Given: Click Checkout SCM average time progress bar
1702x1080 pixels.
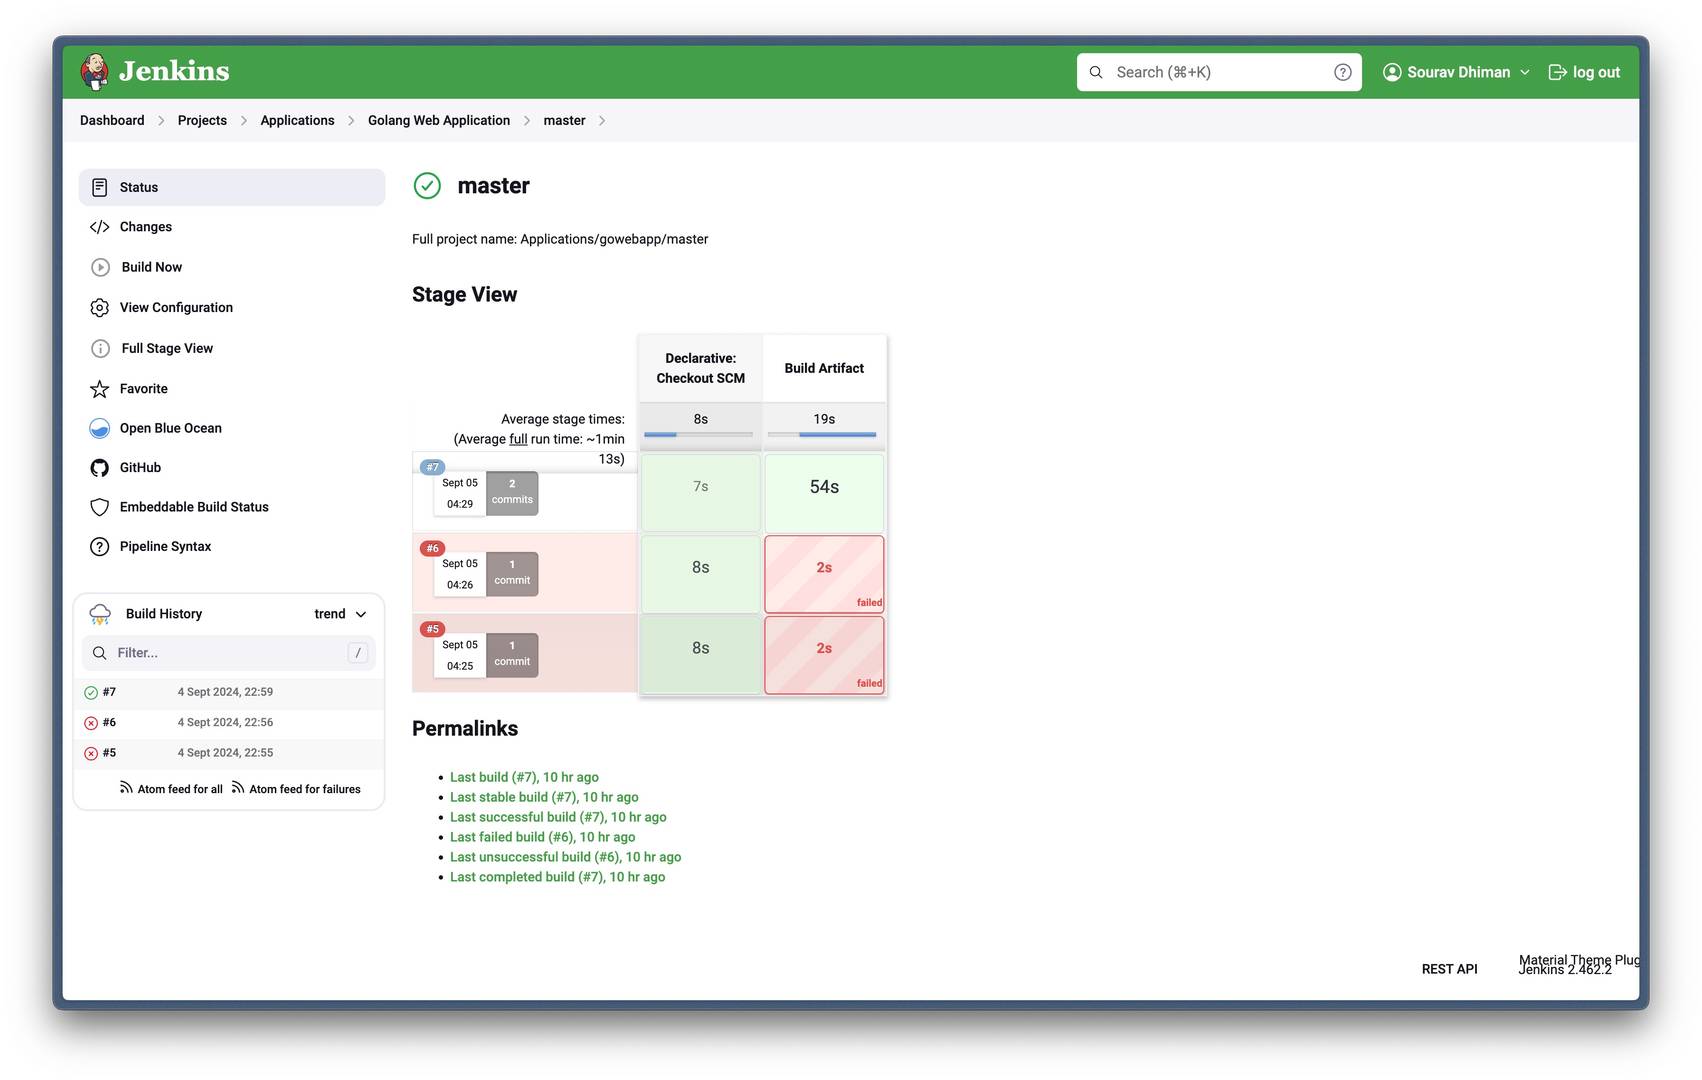Looking at the screenshot, I should (x=699, y=434).
